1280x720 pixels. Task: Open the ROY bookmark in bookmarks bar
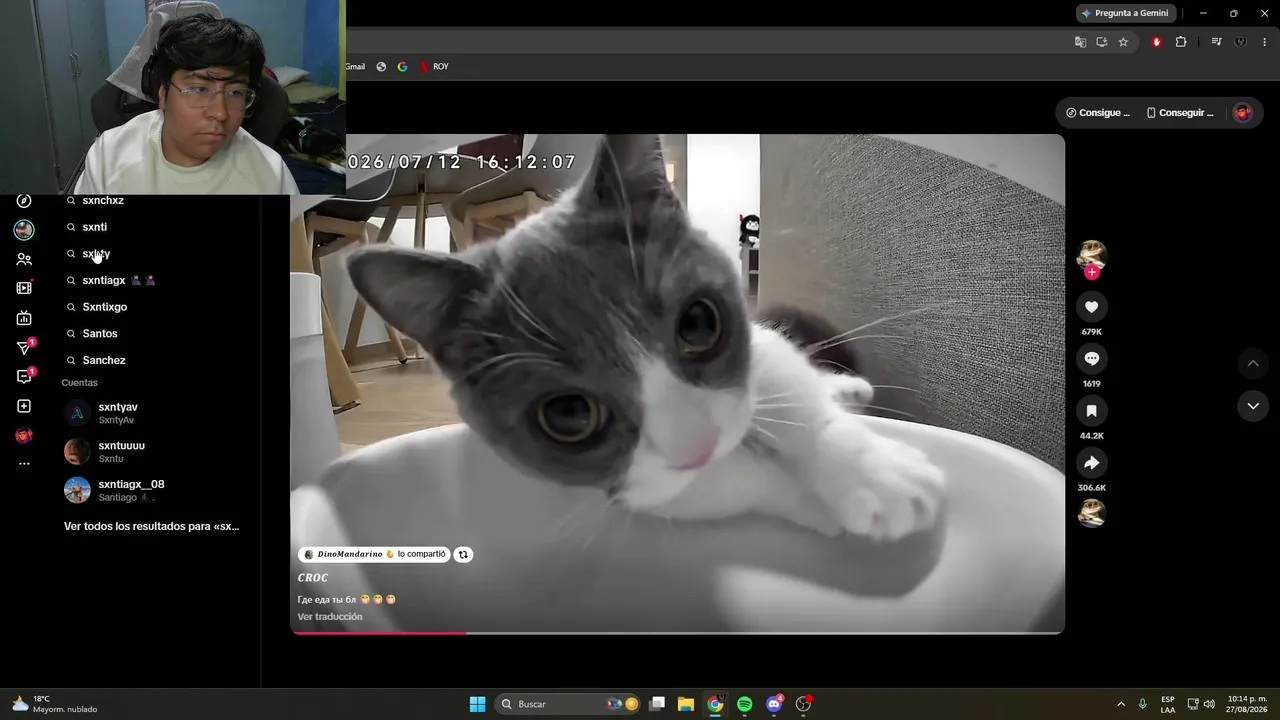click(434, 67)
